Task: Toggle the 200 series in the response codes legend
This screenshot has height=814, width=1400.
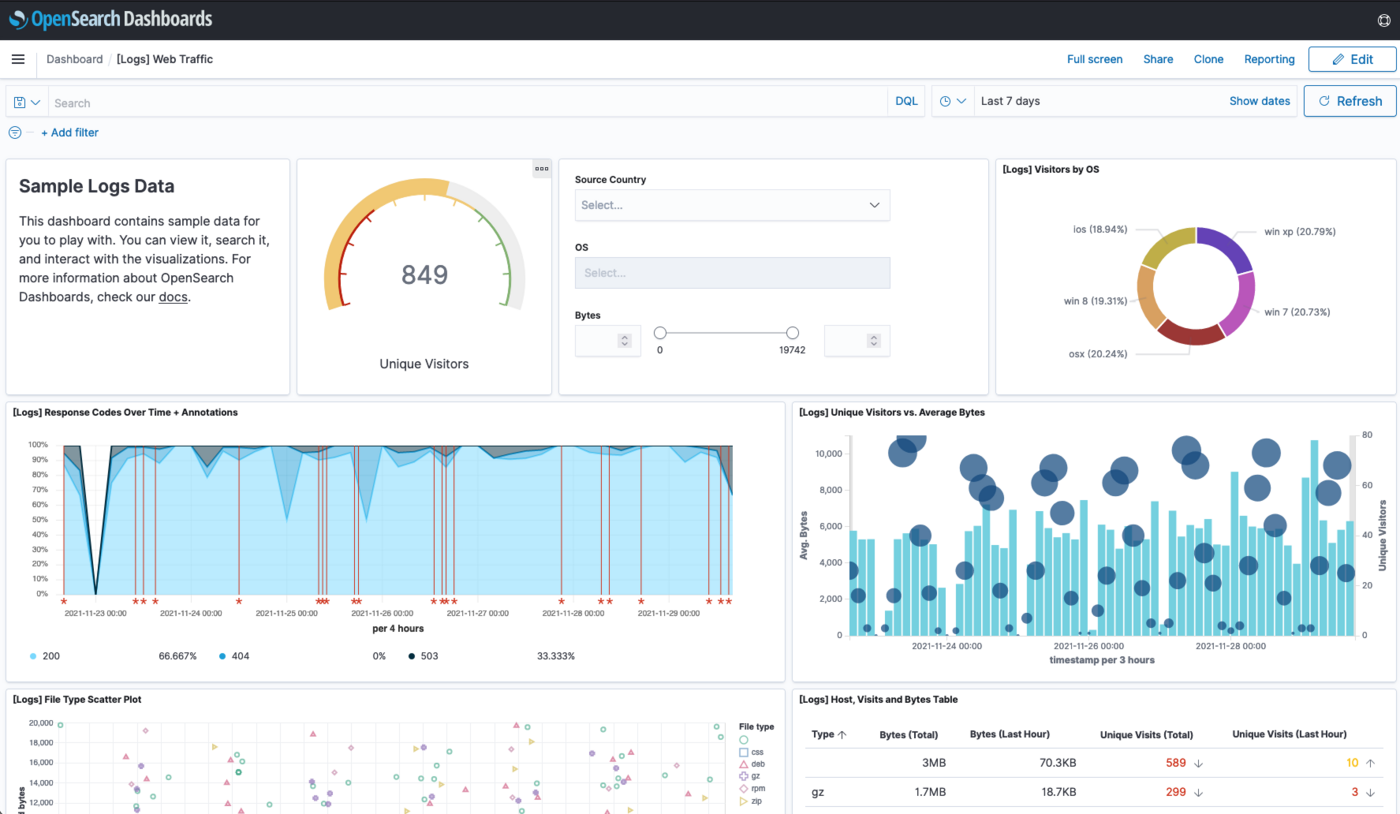Action: click(44, 655)
